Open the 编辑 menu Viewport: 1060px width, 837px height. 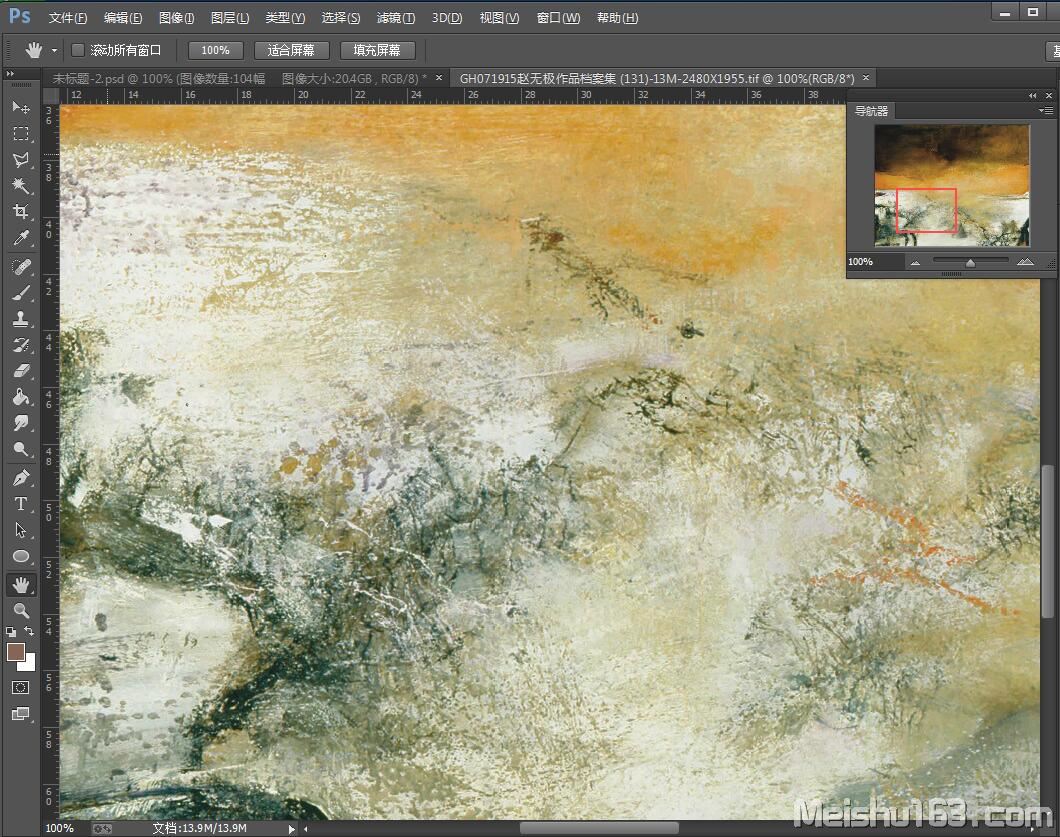click(x=122, y=18)
